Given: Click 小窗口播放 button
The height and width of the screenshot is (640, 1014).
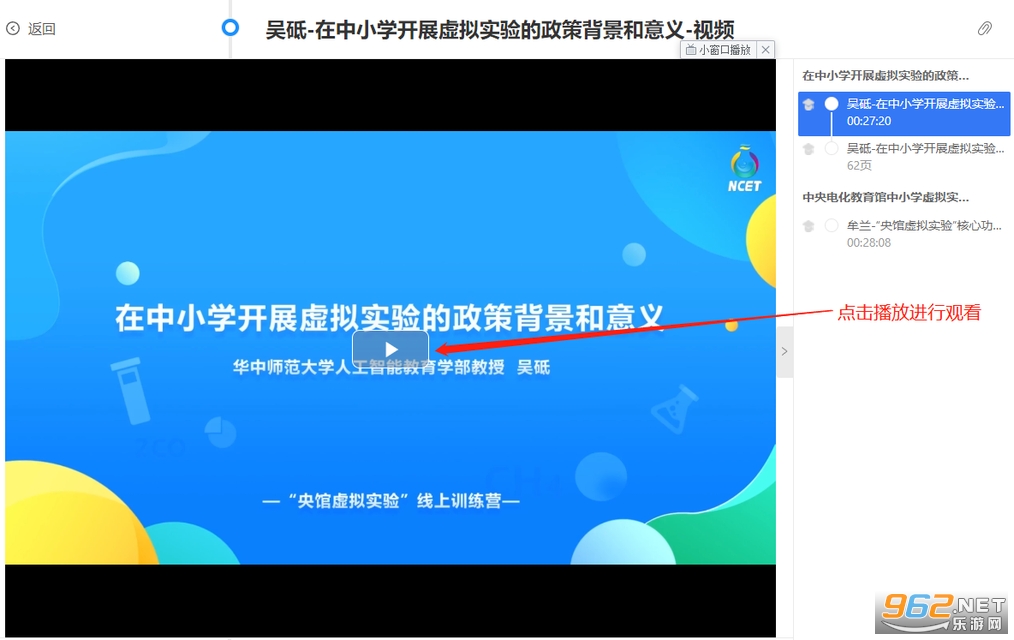Looking at the screenshot, I should (718, 50).
